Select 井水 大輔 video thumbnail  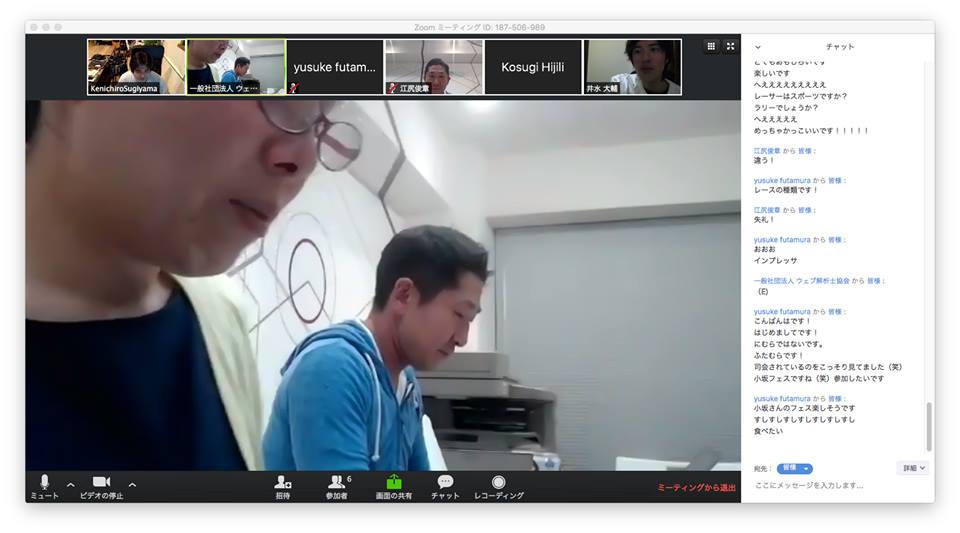click(632, 67)
